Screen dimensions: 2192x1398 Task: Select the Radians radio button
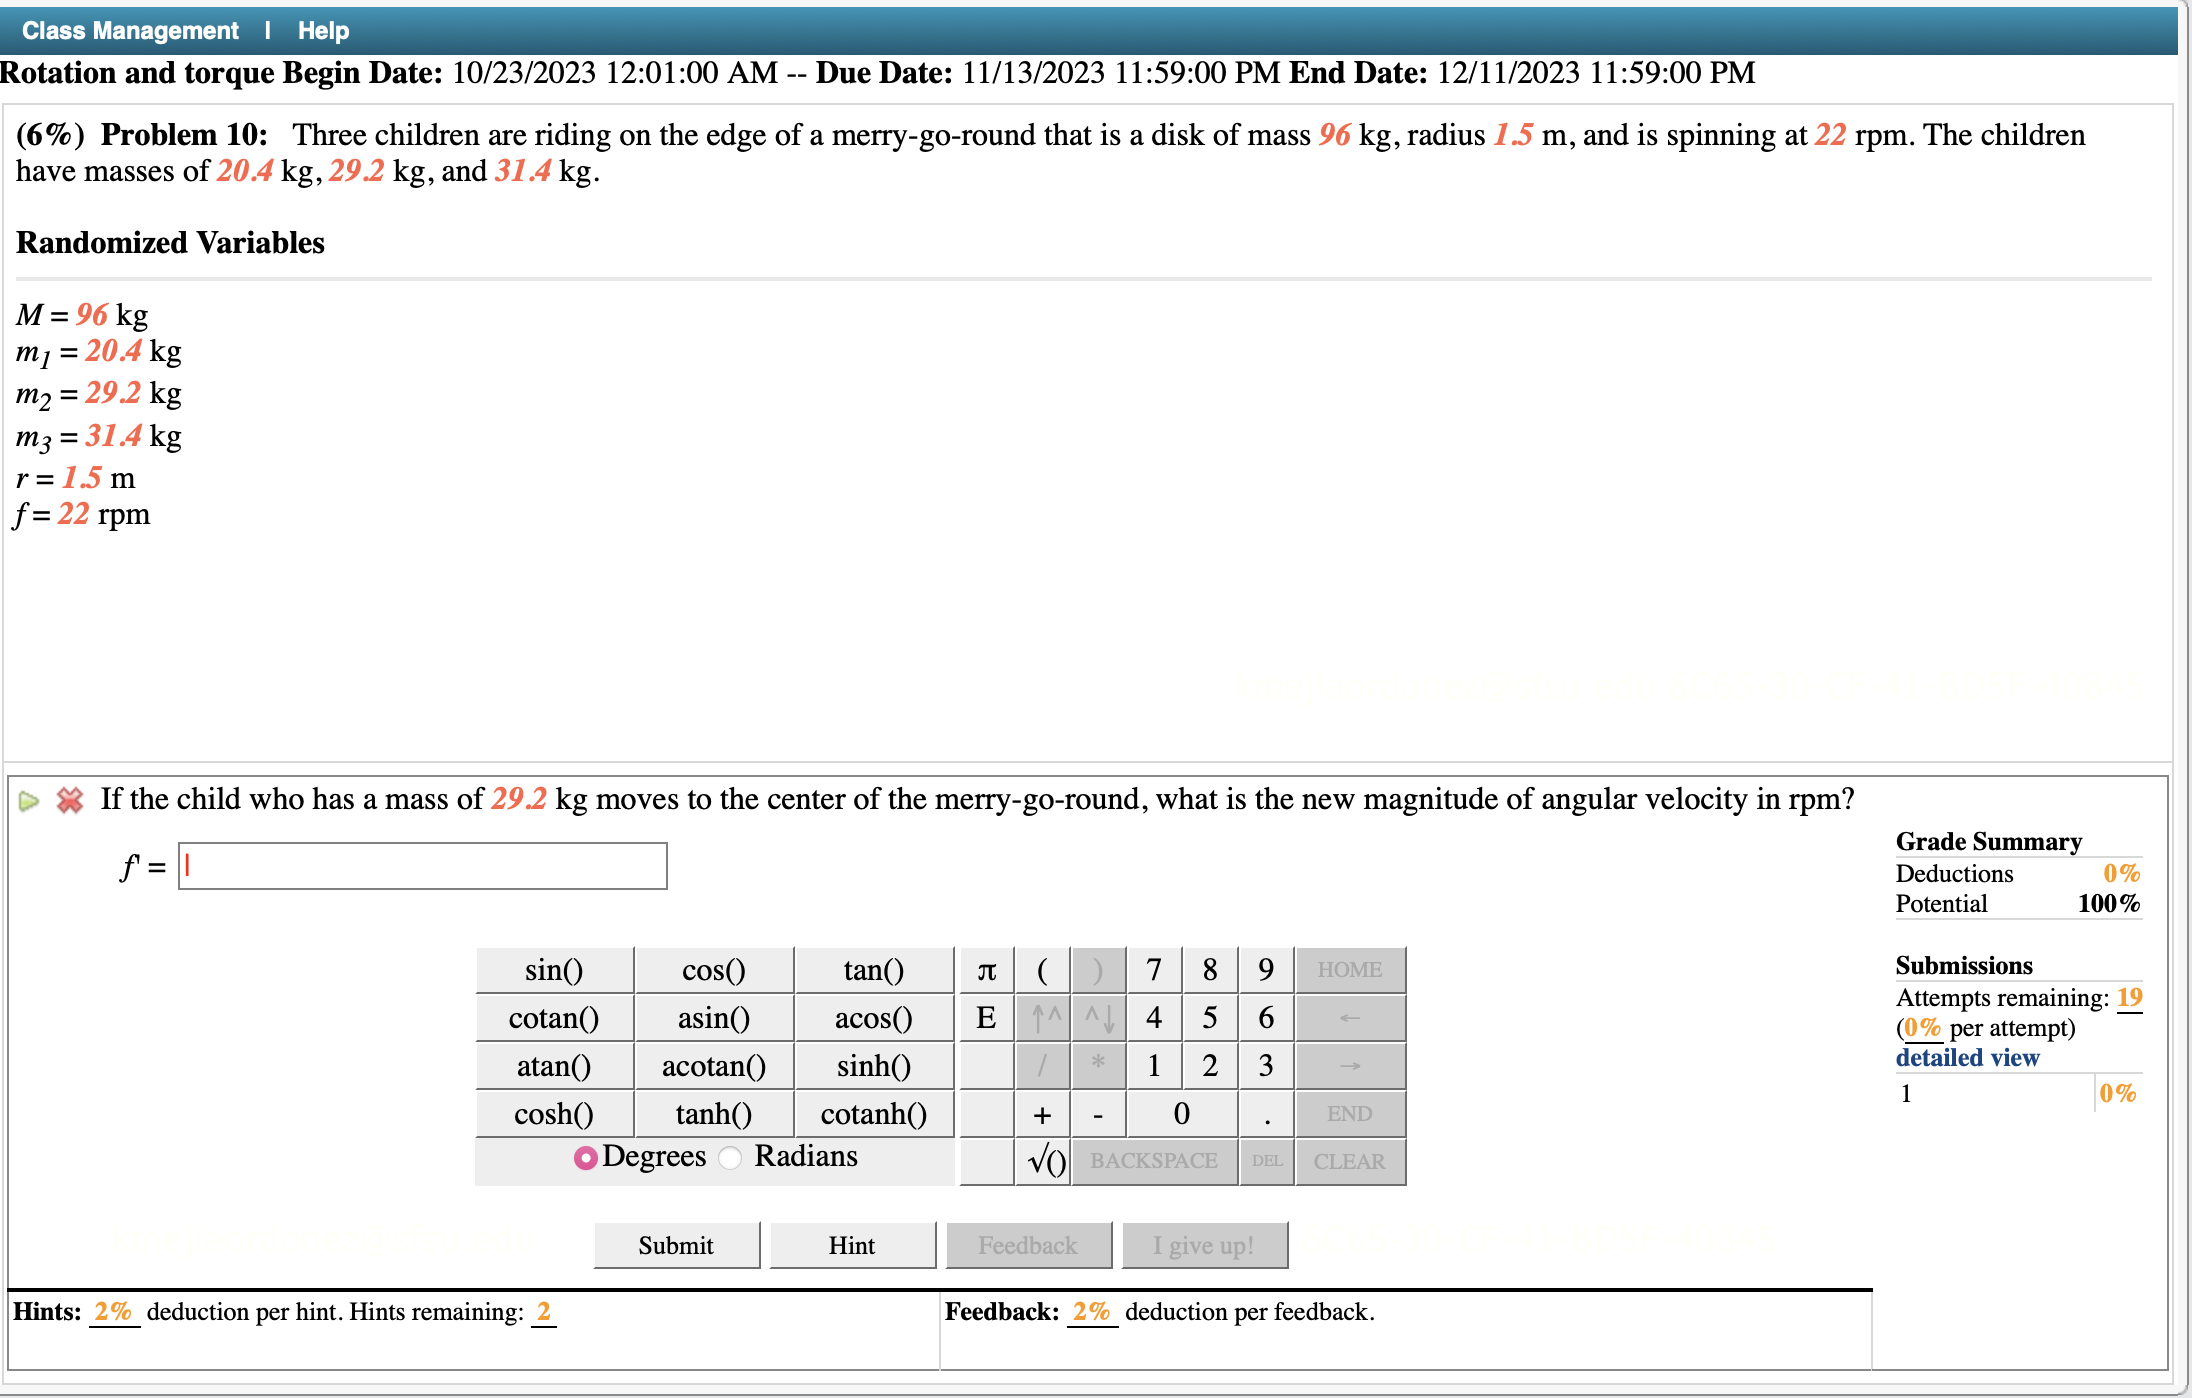coord(730,1157)
